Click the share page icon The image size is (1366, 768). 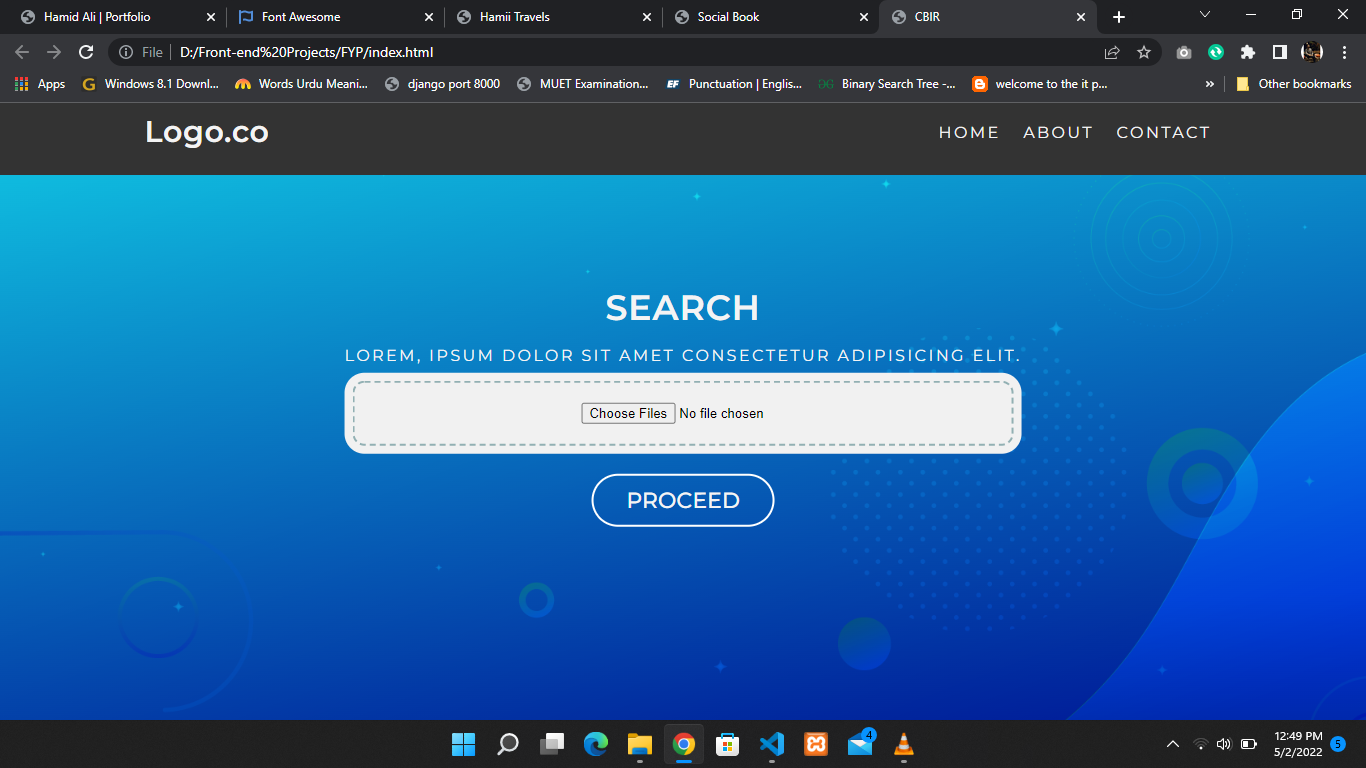1112,52
